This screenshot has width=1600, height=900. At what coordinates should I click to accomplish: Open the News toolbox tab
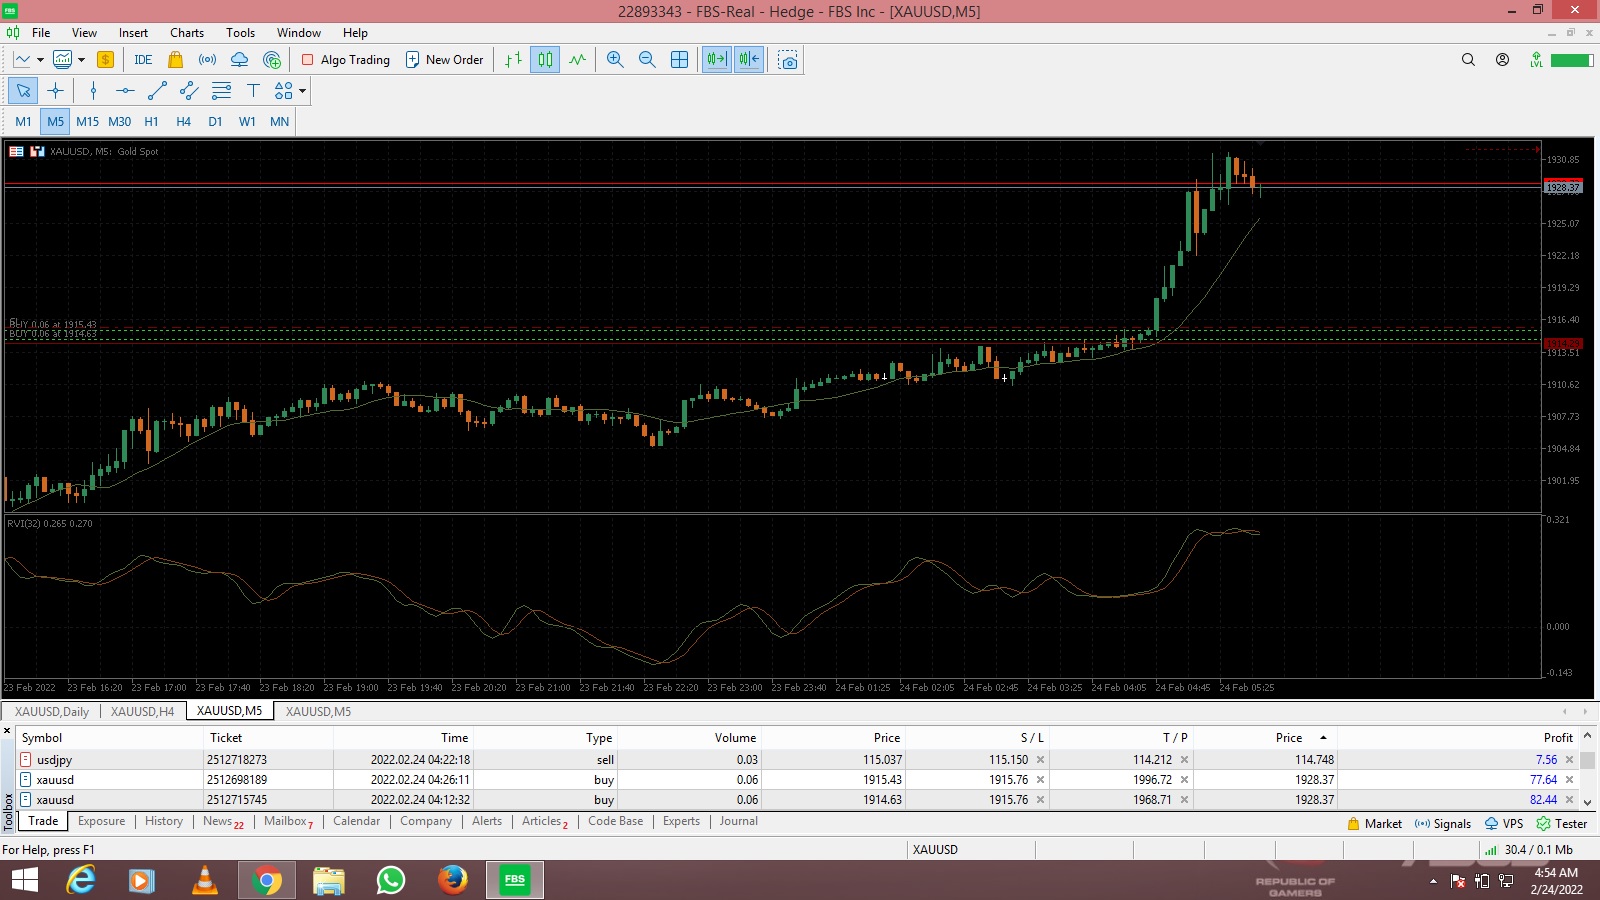(223, 822)
